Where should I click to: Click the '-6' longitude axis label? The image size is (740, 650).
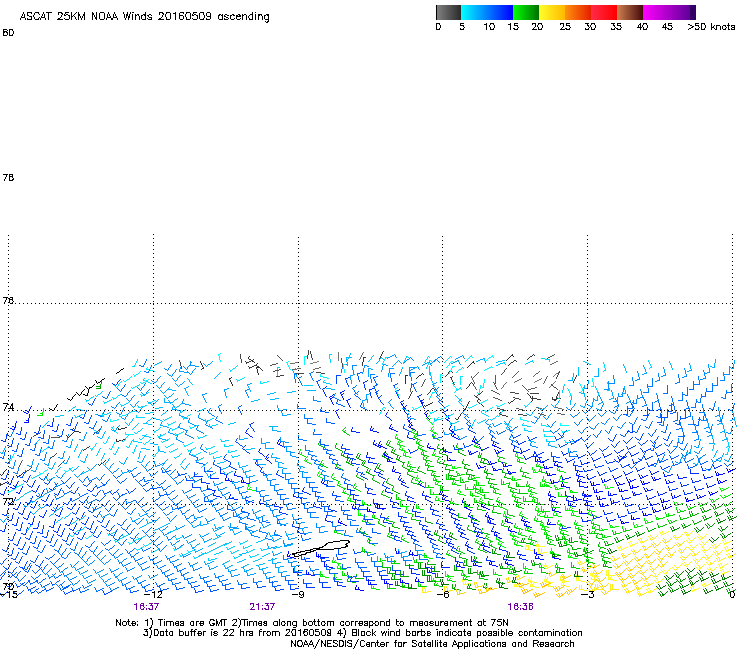click(442, 594)
